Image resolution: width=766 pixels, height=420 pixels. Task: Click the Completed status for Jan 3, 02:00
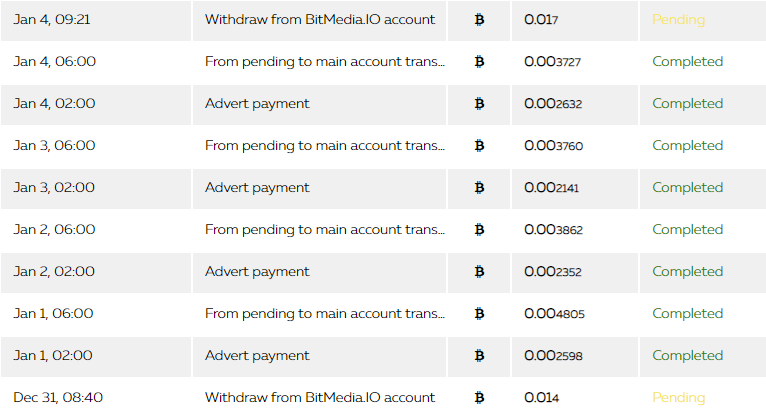(687, 188)
